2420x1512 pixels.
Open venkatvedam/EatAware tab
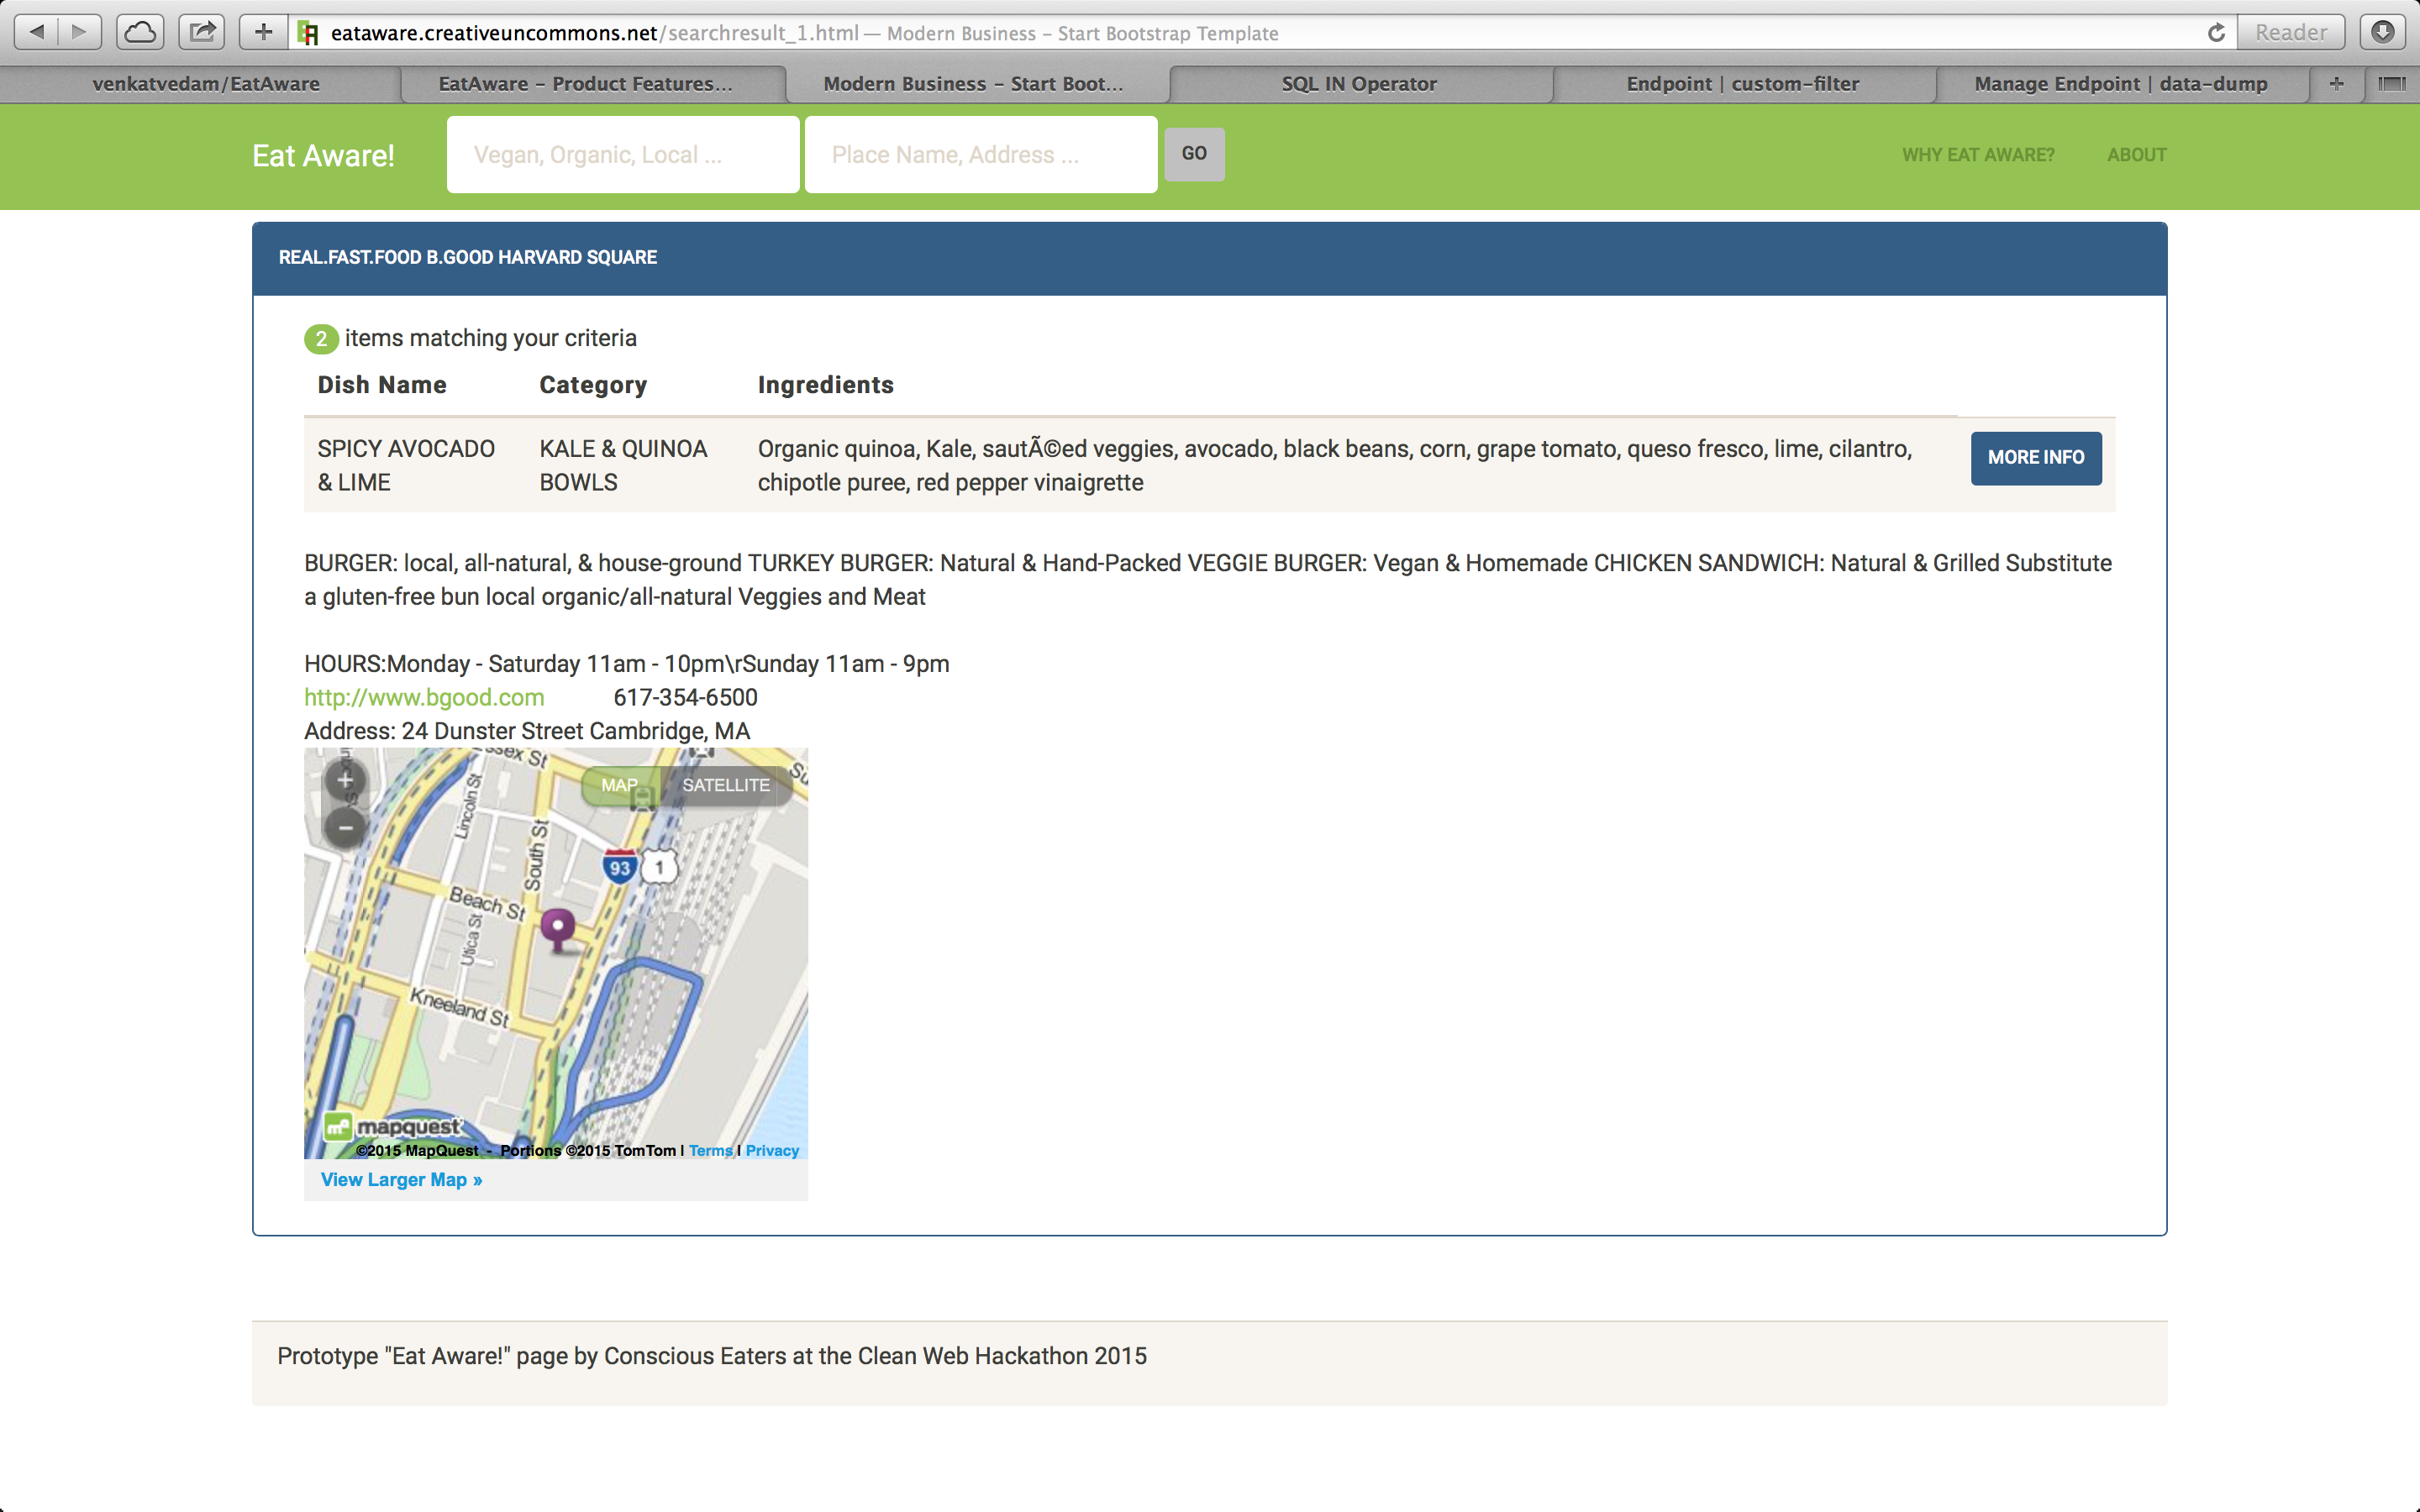pos(206,84)
